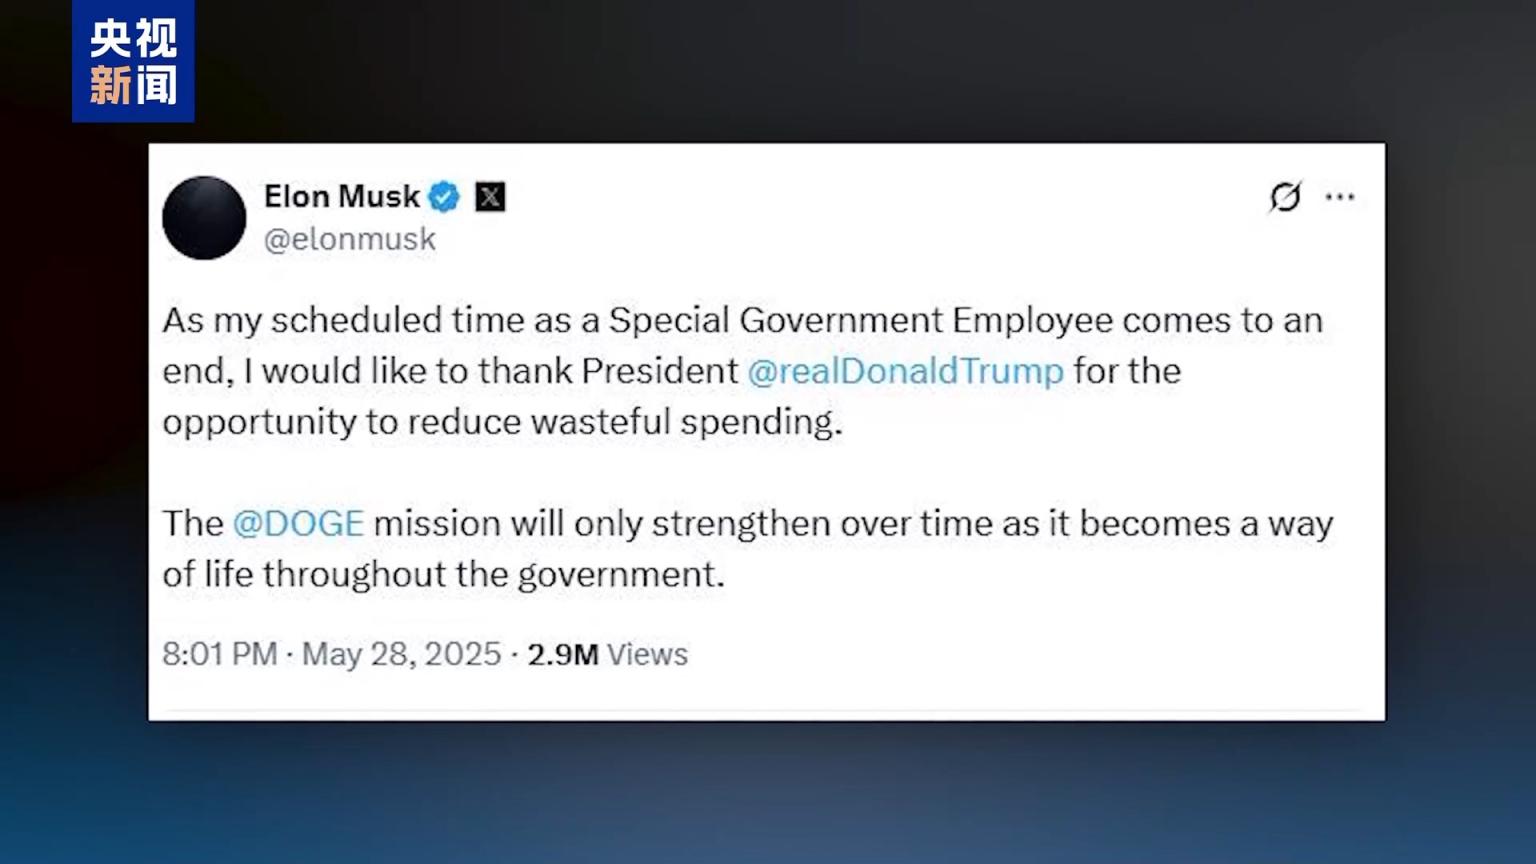Image resolution: width=1536 pixels, height=864 pixels.
Task: Click the May 28, 2025 date
Action: (x=401, y=654)
